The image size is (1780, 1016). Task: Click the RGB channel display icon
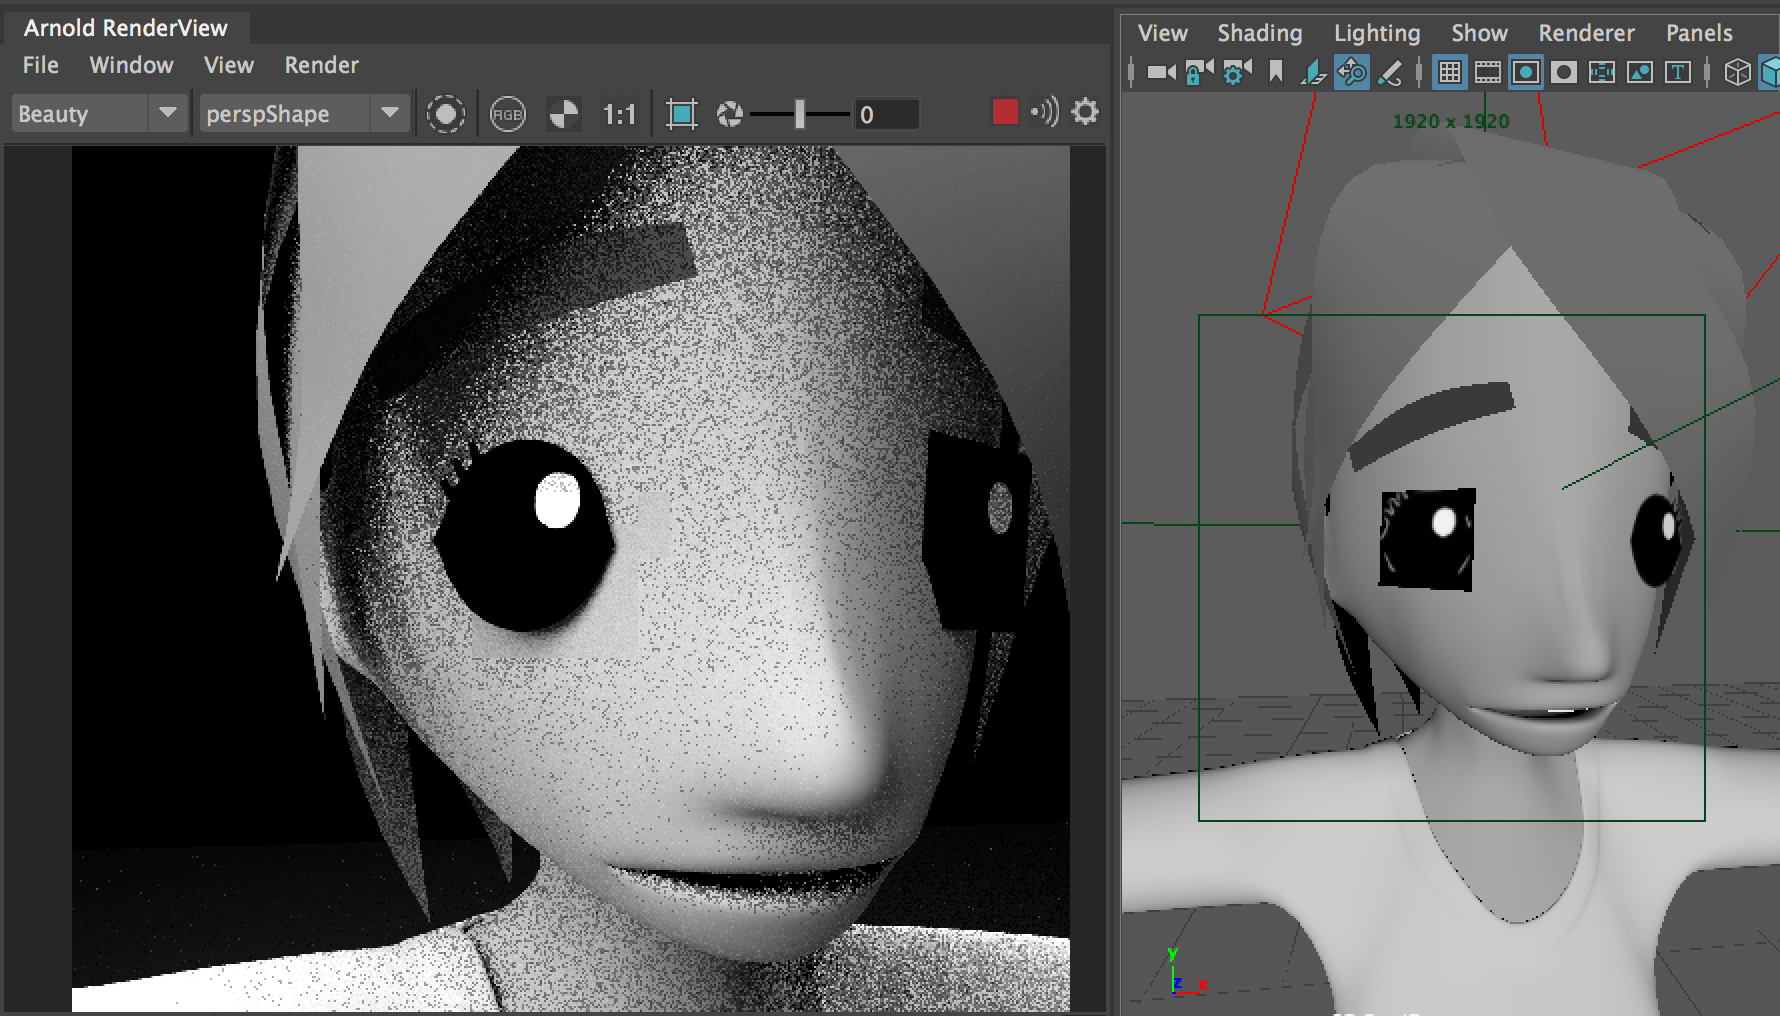pyautogui.click(x=507, y=113)
